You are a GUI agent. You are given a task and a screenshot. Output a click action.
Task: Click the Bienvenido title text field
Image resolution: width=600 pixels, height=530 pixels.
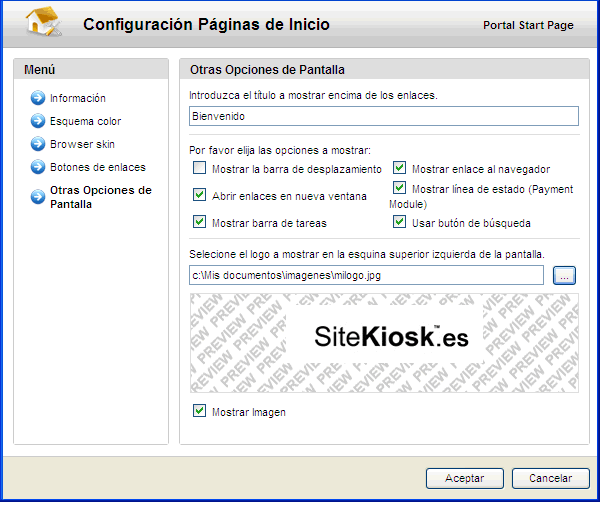pyautogui.click(x=383, y=116)
